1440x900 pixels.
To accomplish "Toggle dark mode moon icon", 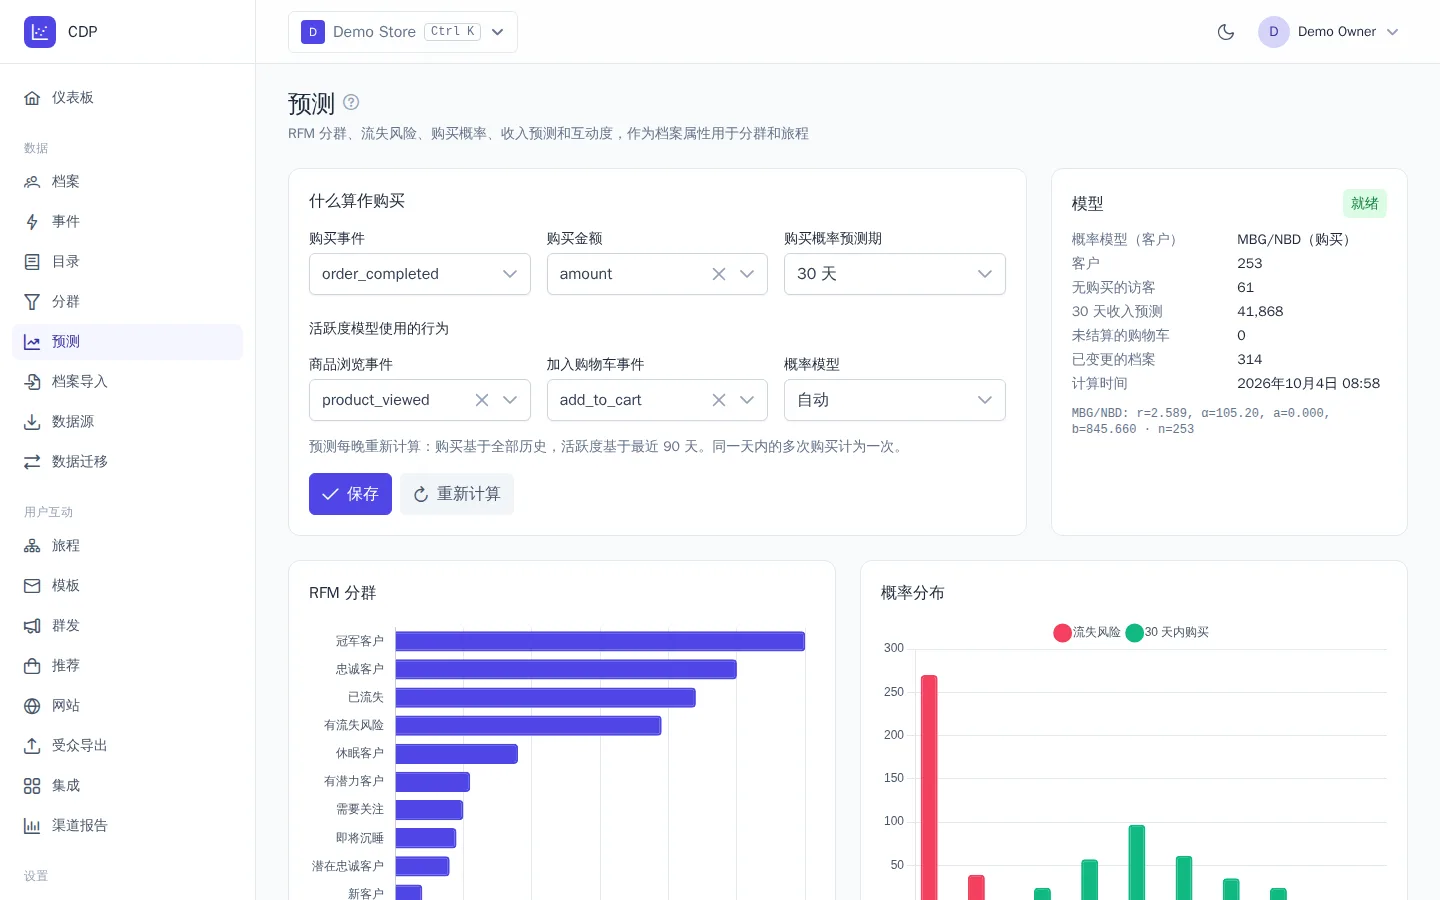I will tap(1226, 32).
